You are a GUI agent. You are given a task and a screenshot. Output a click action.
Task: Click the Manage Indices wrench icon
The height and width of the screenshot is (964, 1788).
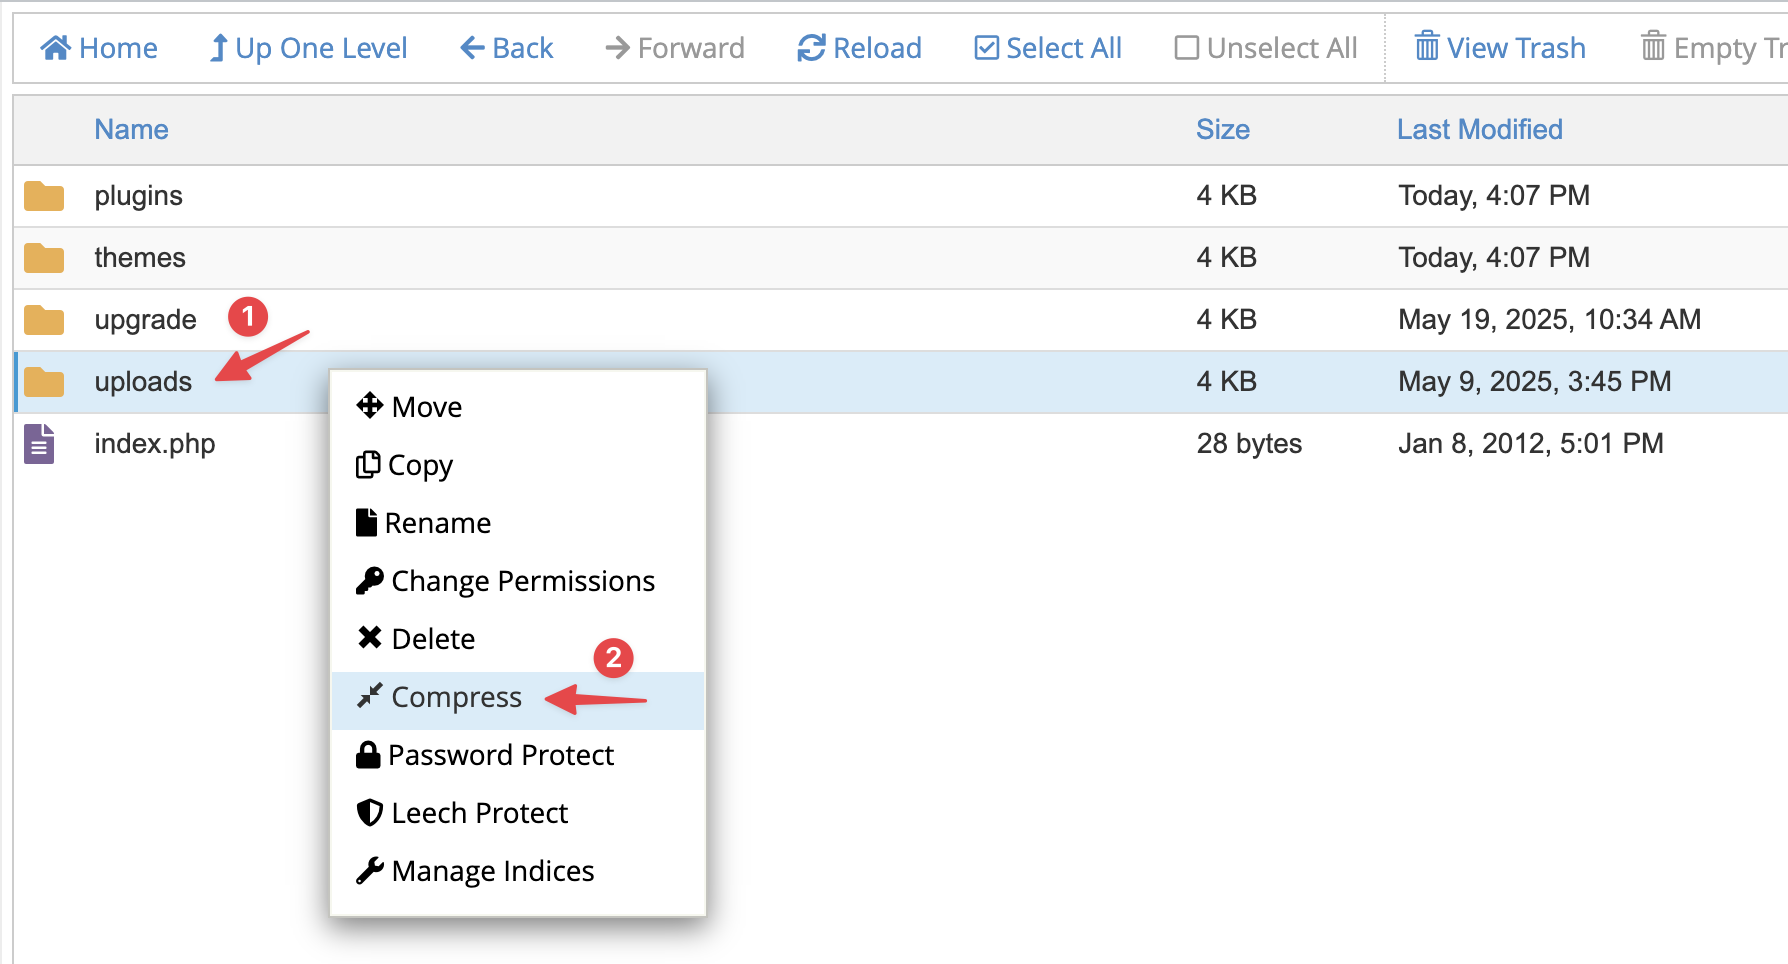pos(370,870)
